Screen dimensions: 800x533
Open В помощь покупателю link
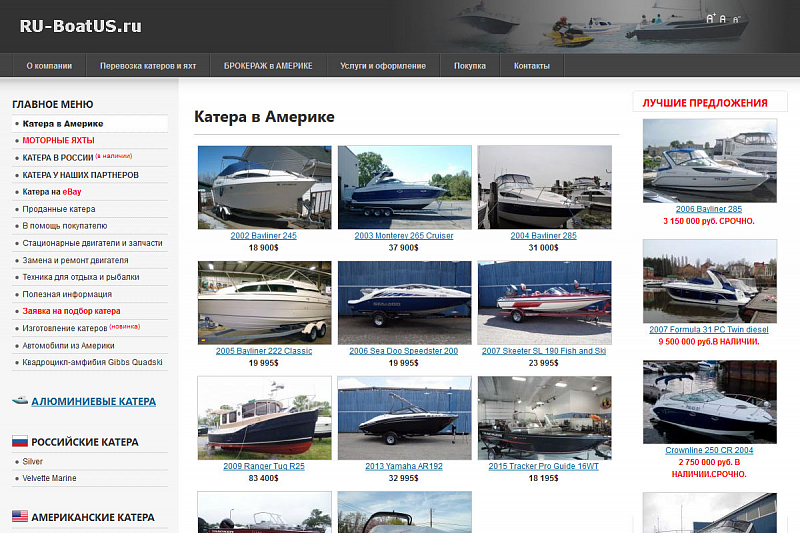pos(65,225)
